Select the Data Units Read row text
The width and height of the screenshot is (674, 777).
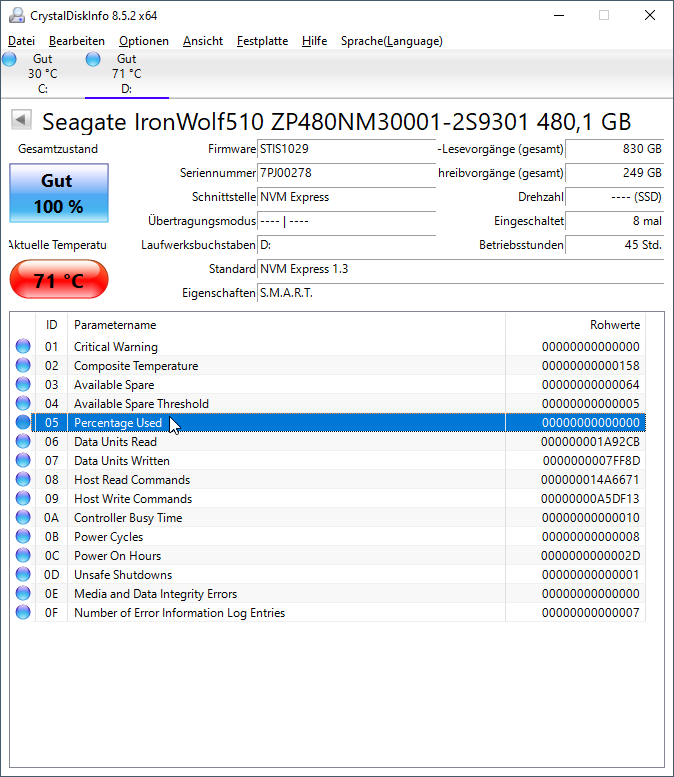tap(115, 442)
